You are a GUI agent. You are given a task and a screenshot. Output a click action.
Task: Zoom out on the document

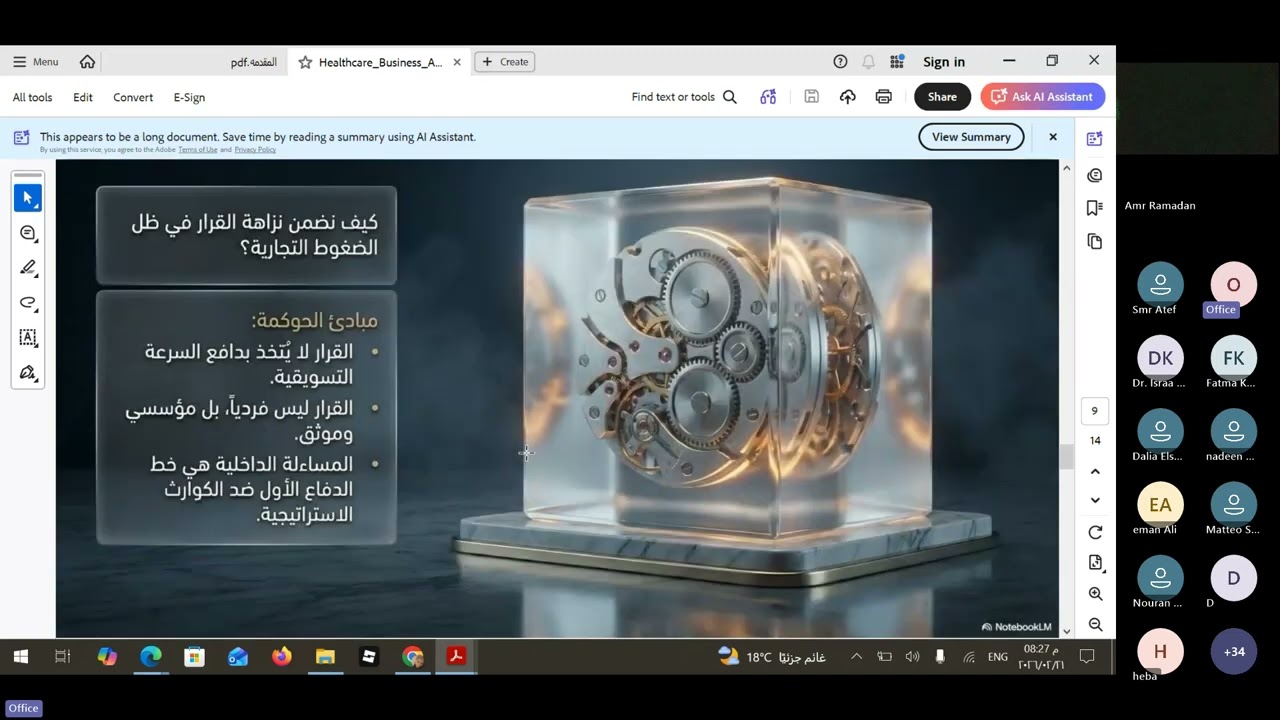pyautogui.click(x=1095, y=625)
